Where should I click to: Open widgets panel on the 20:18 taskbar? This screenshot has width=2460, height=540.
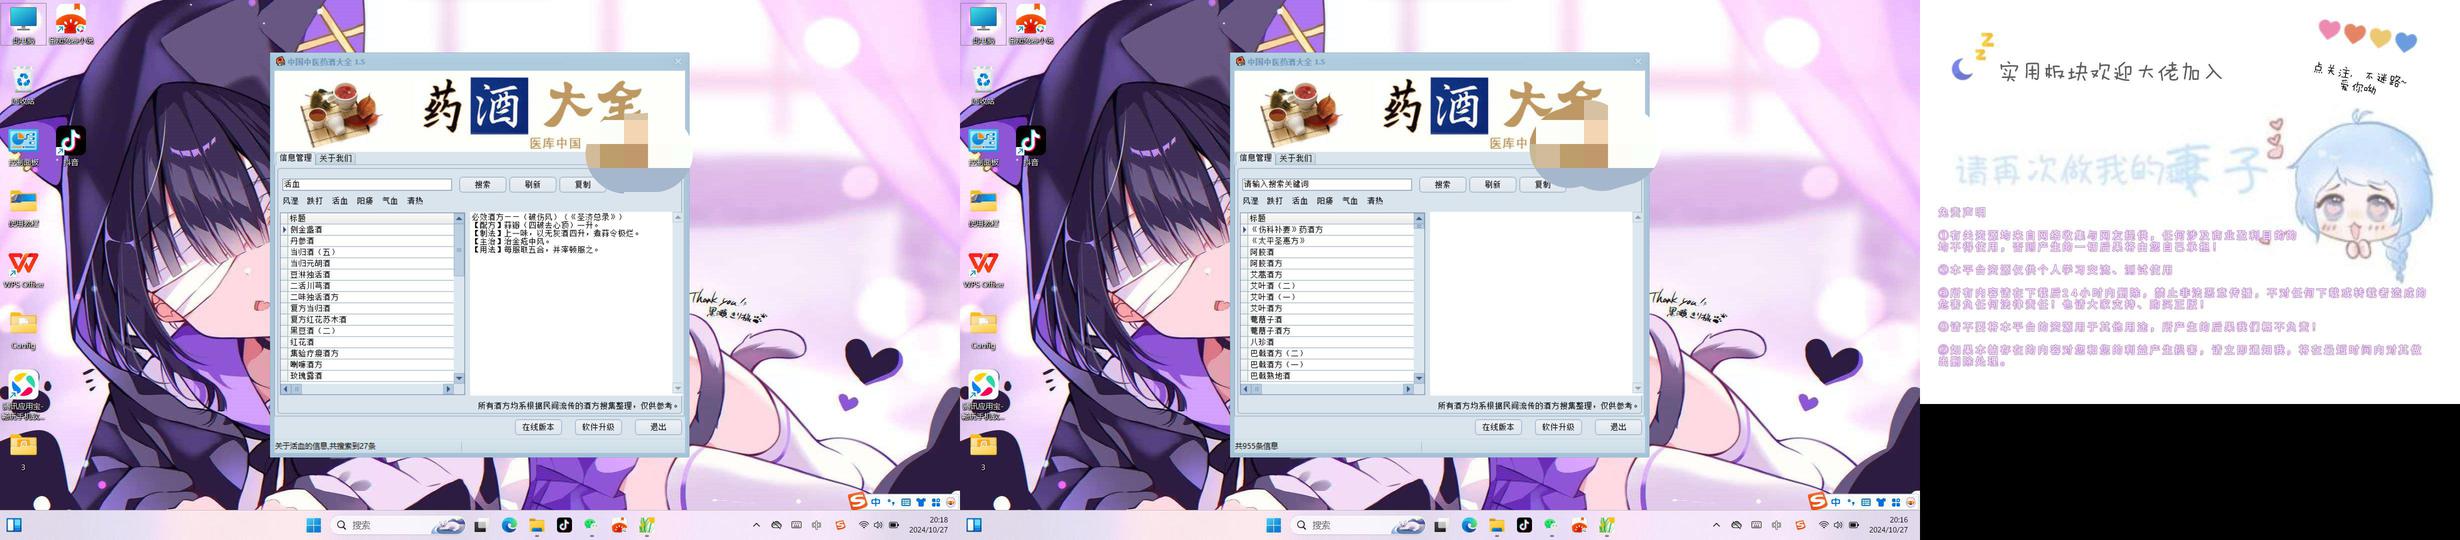point(14,525)
